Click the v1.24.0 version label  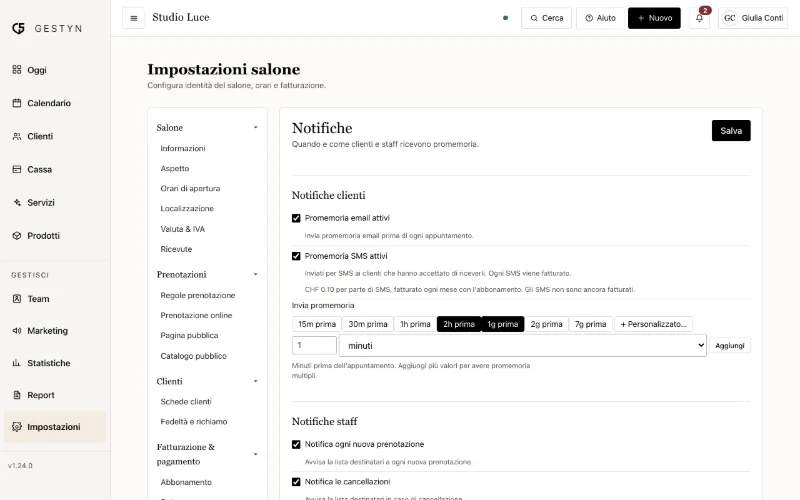coord(20,465)
